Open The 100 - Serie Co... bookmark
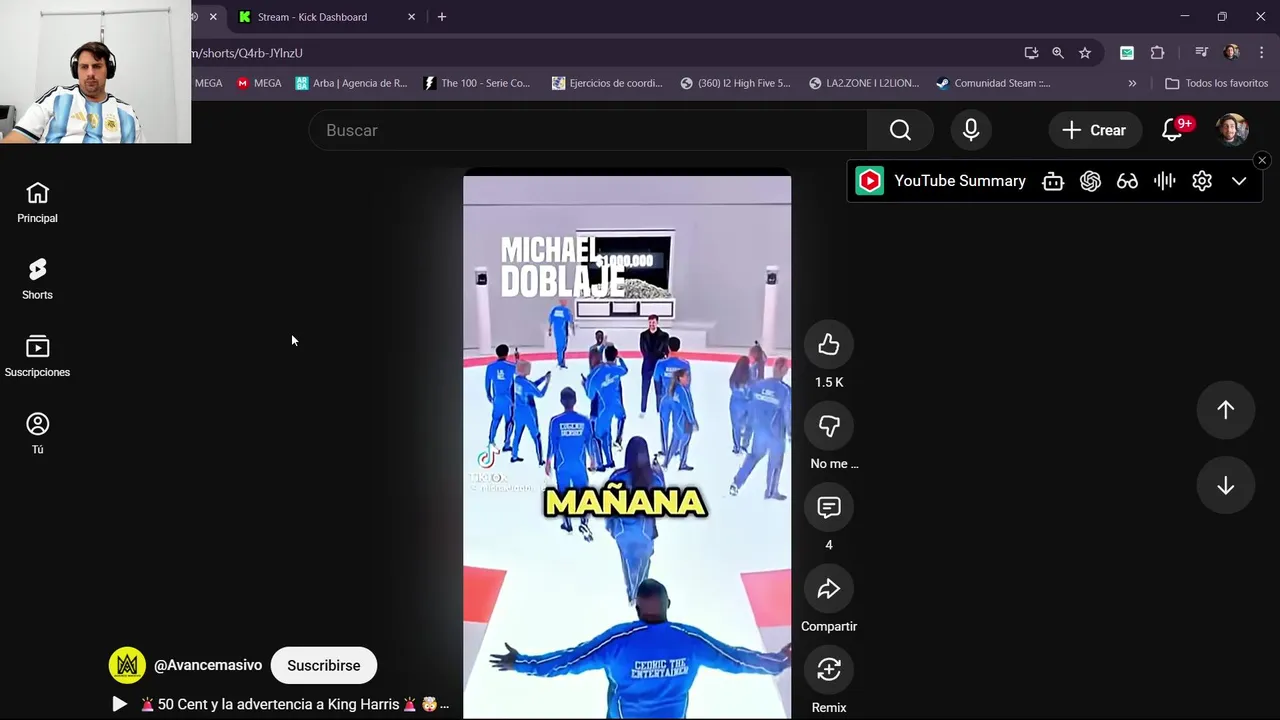This screenshot has height=720, width=1280. click(478, 83)
